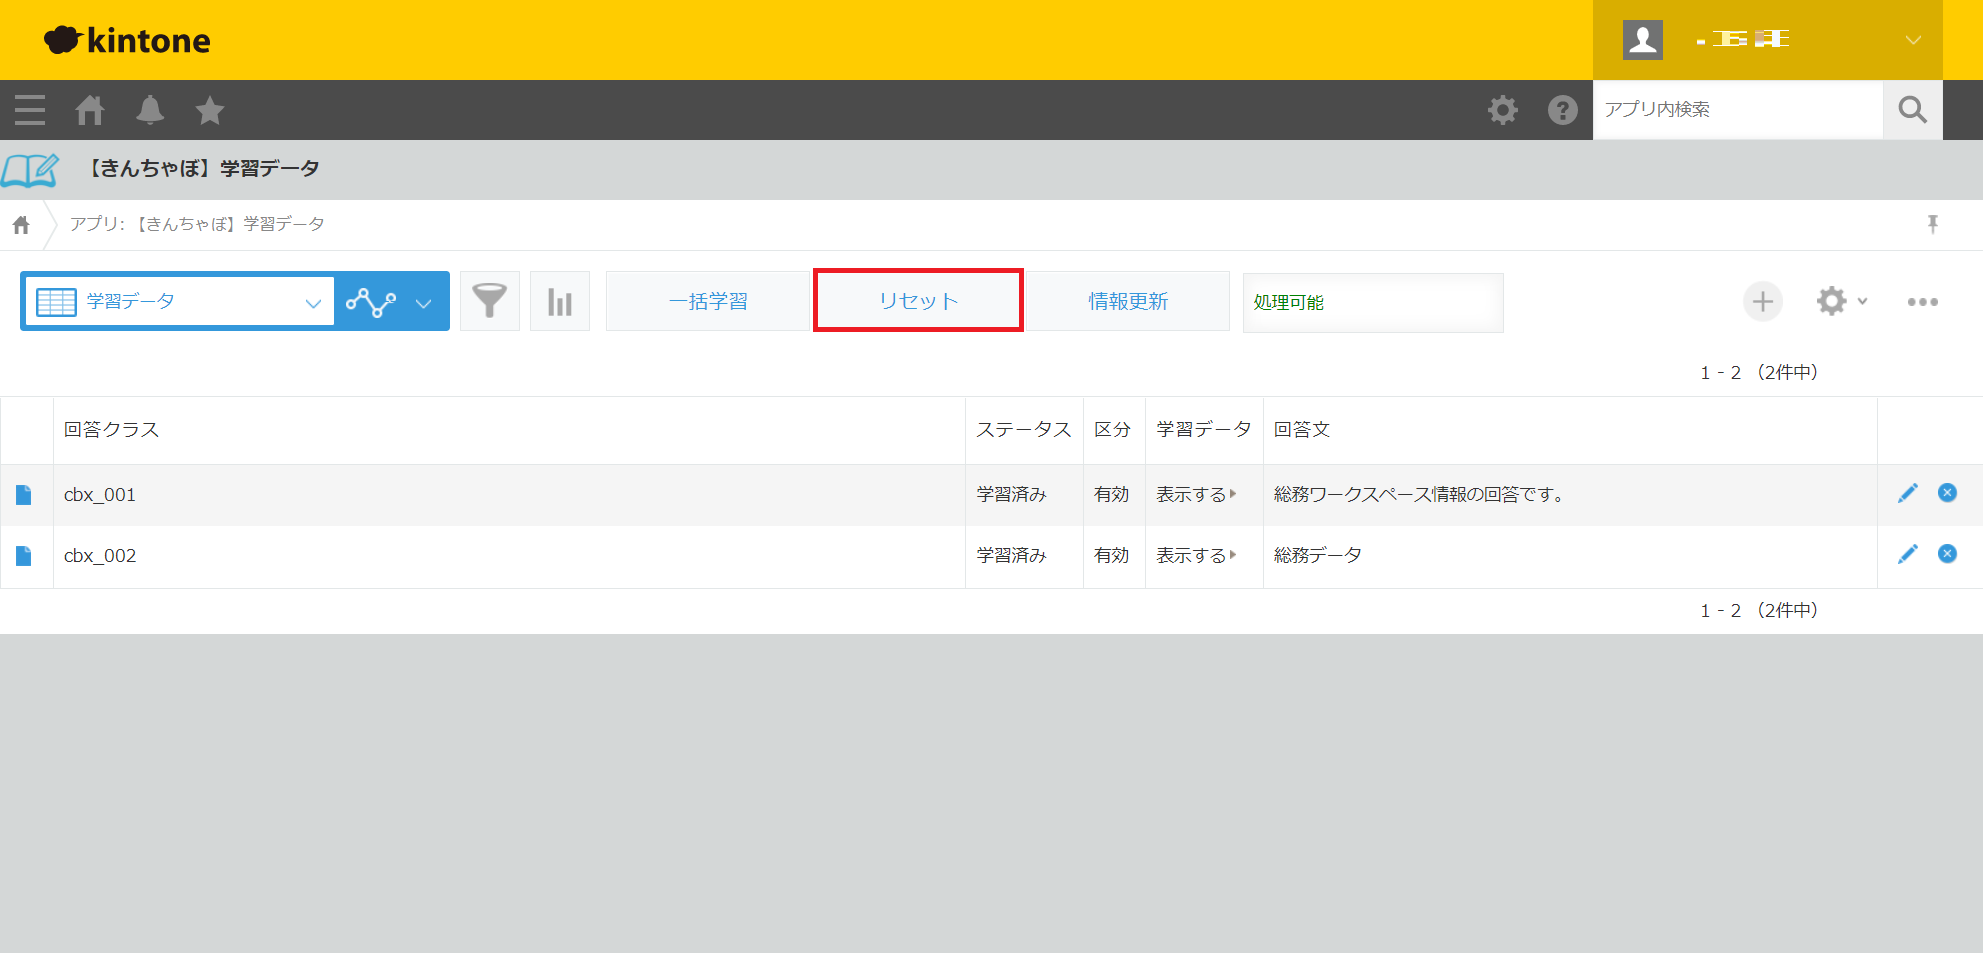Screen dimensions: 1983x953
Task: Open the three-dots options menu
Action: pos(1922,301)
